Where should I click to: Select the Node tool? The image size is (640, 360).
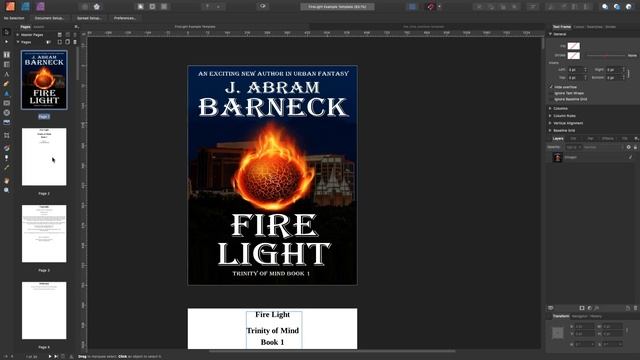[6, 42]
